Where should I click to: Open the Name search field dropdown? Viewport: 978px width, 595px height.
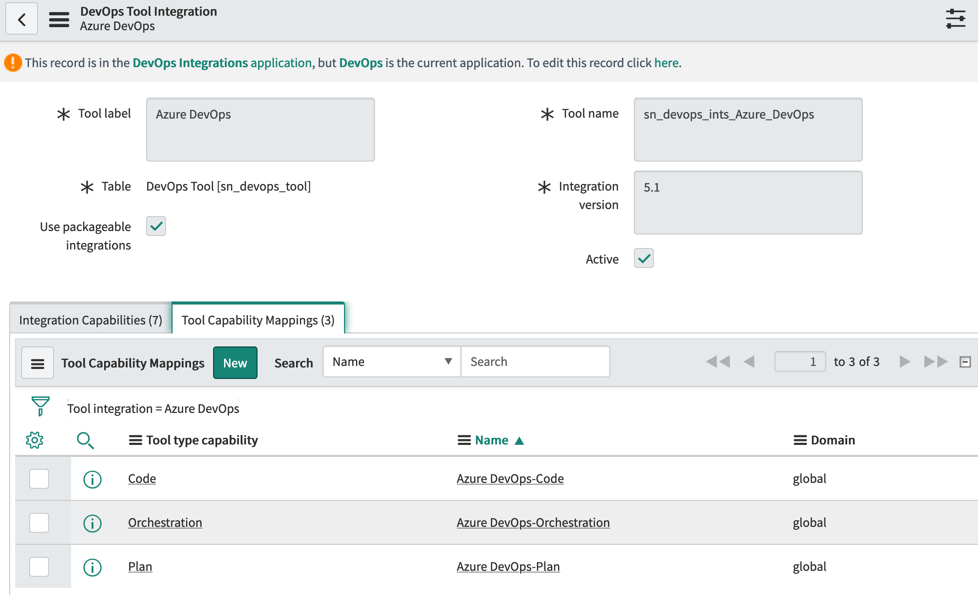tap(392, 362)
